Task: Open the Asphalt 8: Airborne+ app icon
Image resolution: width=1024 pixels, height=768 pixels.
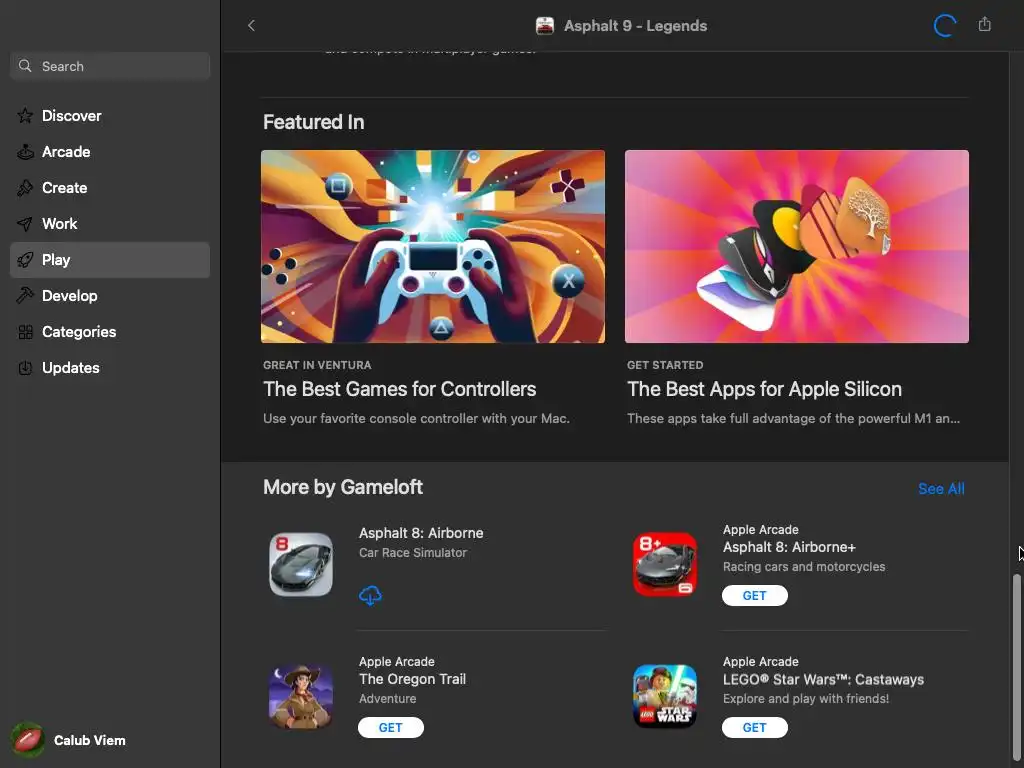Action: coord(665,565)
